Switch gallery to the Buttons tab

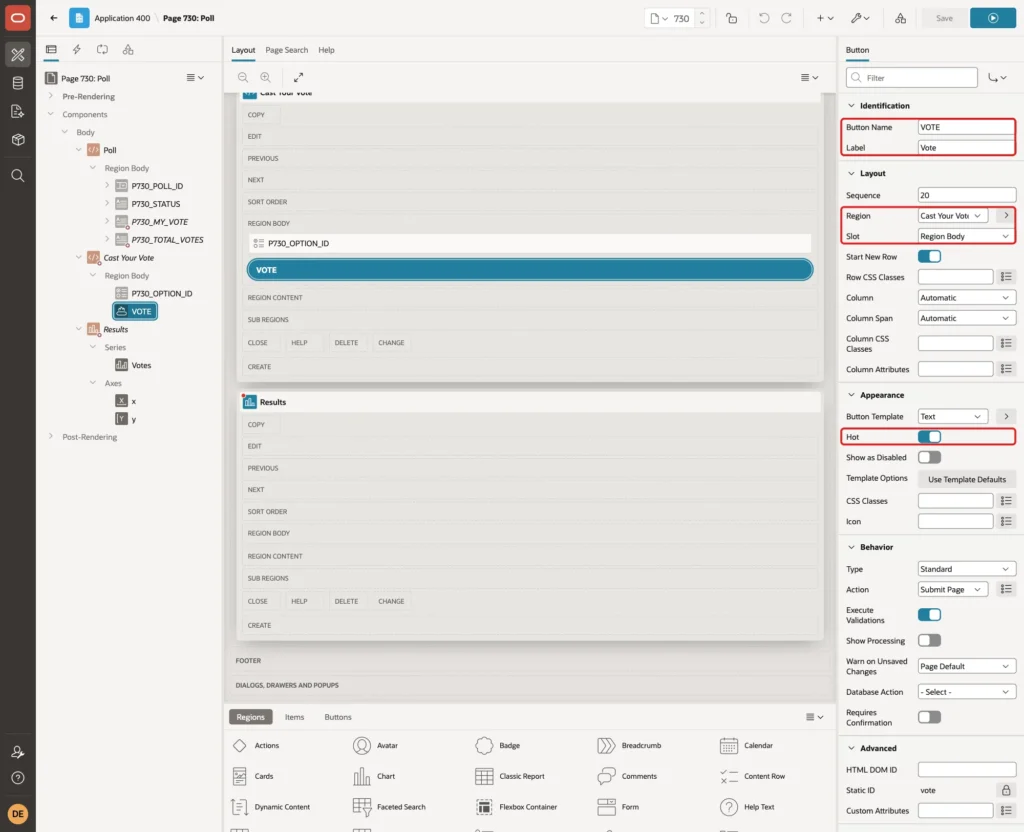(x=338, y=717)
